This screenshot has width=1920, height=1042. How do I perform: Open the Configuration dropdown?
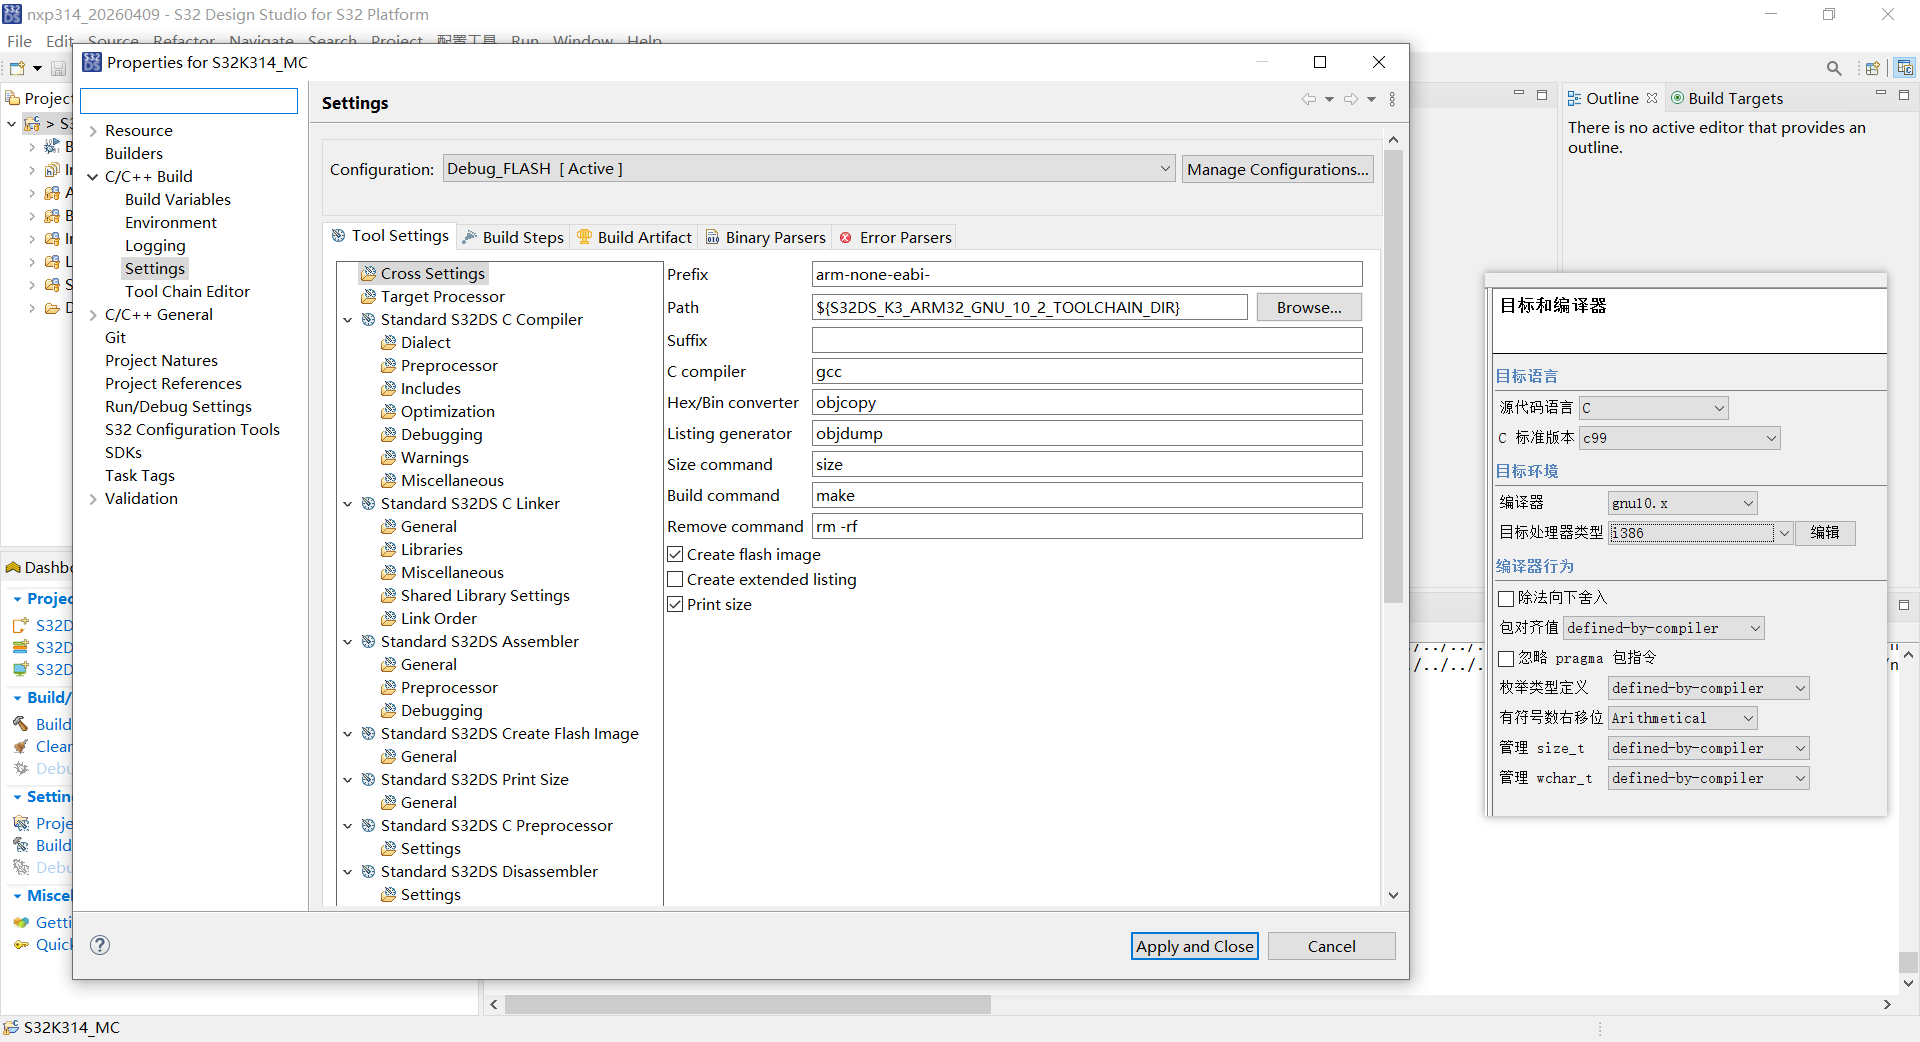[x=809, y=169]
